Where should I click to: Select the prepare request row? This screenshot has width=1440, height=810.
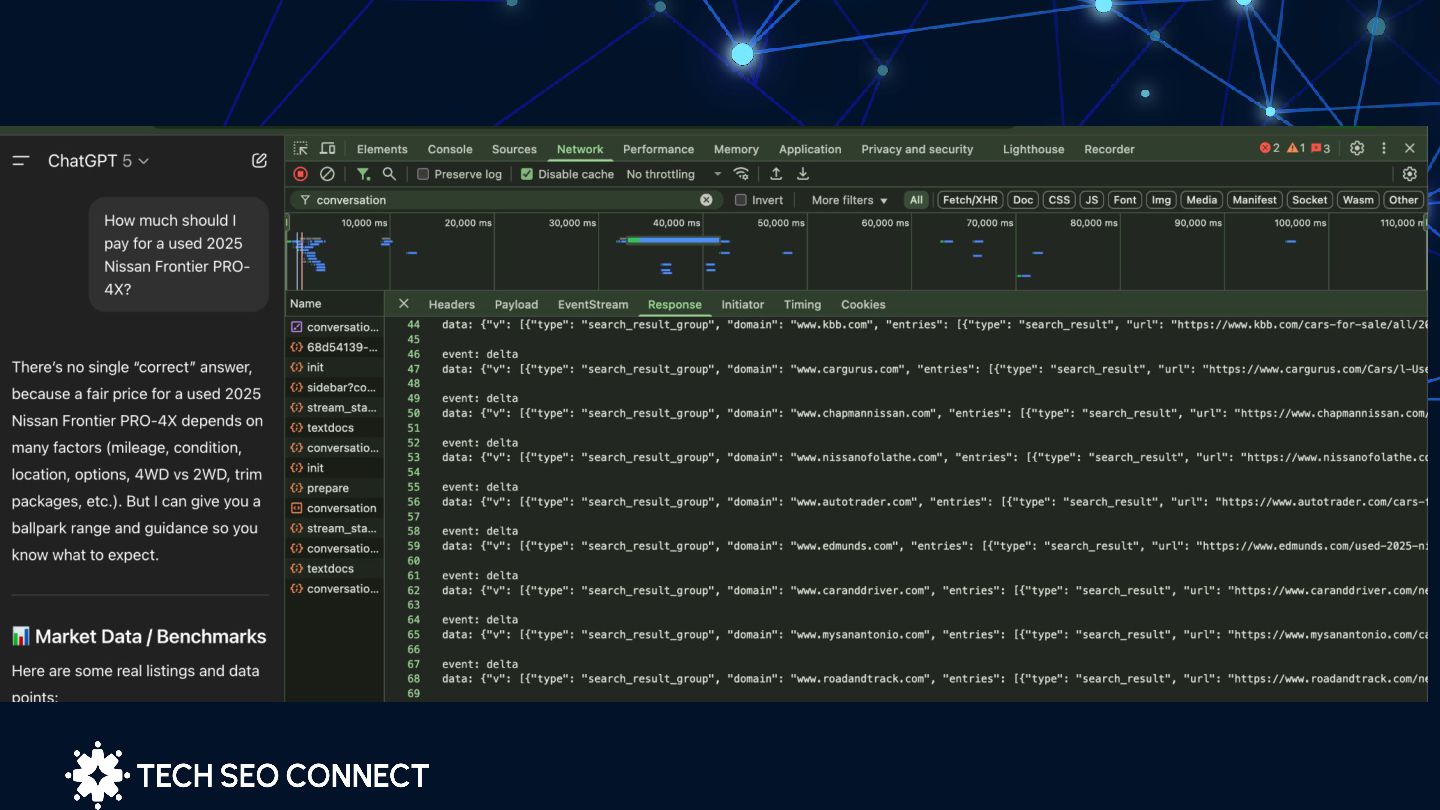pyautogui.click(x=335, y=488)
